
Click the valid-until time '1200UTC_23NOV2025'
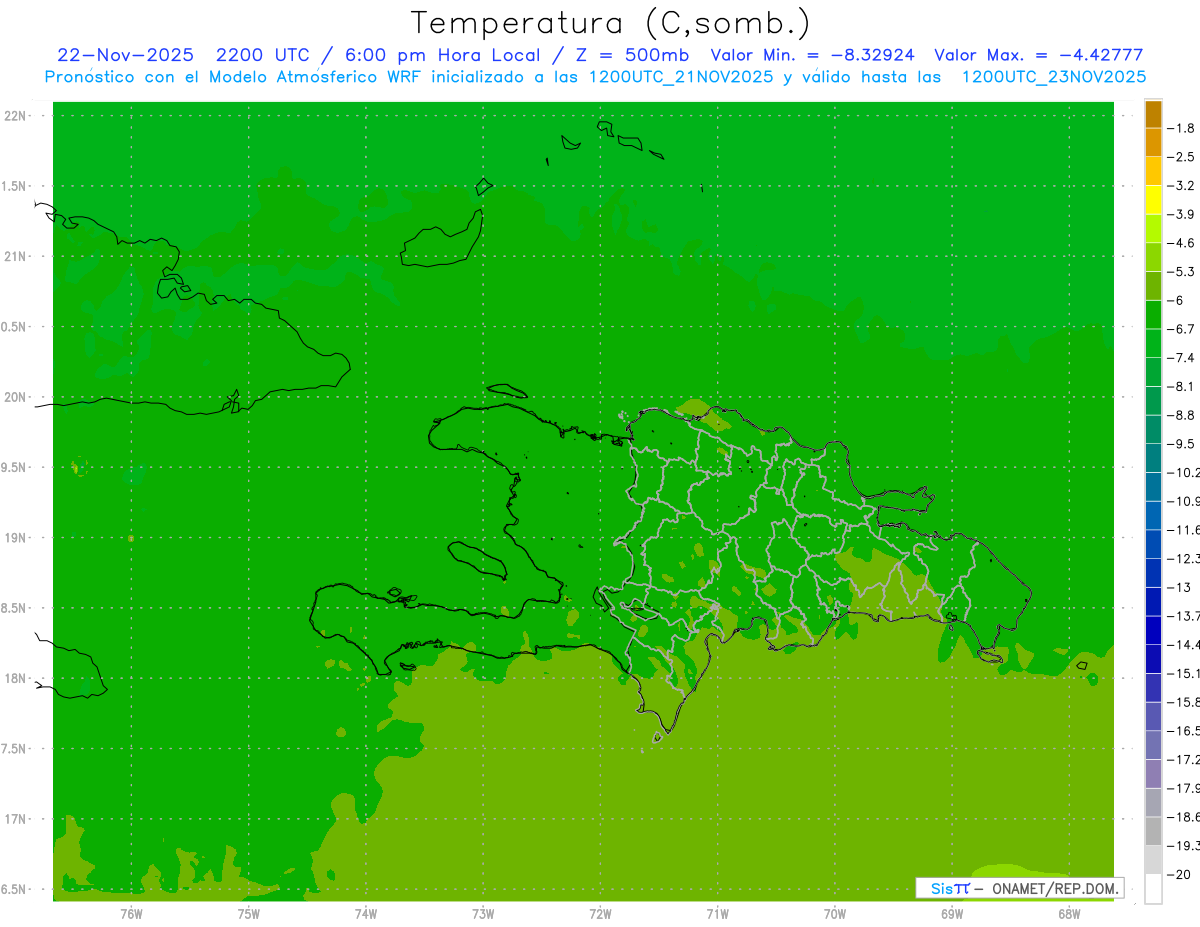1053,77
